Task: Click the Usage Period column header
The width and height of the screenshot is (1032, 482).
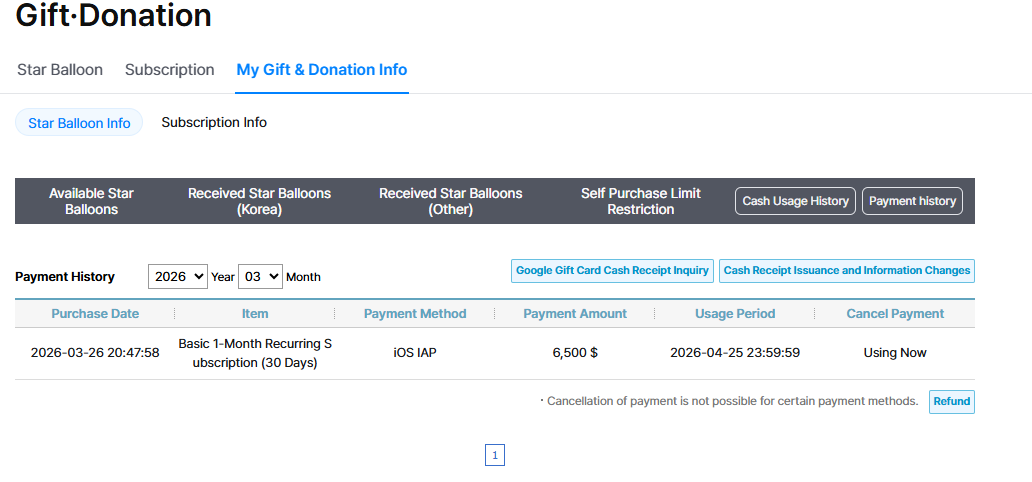Action: click(x=735, y=314)
